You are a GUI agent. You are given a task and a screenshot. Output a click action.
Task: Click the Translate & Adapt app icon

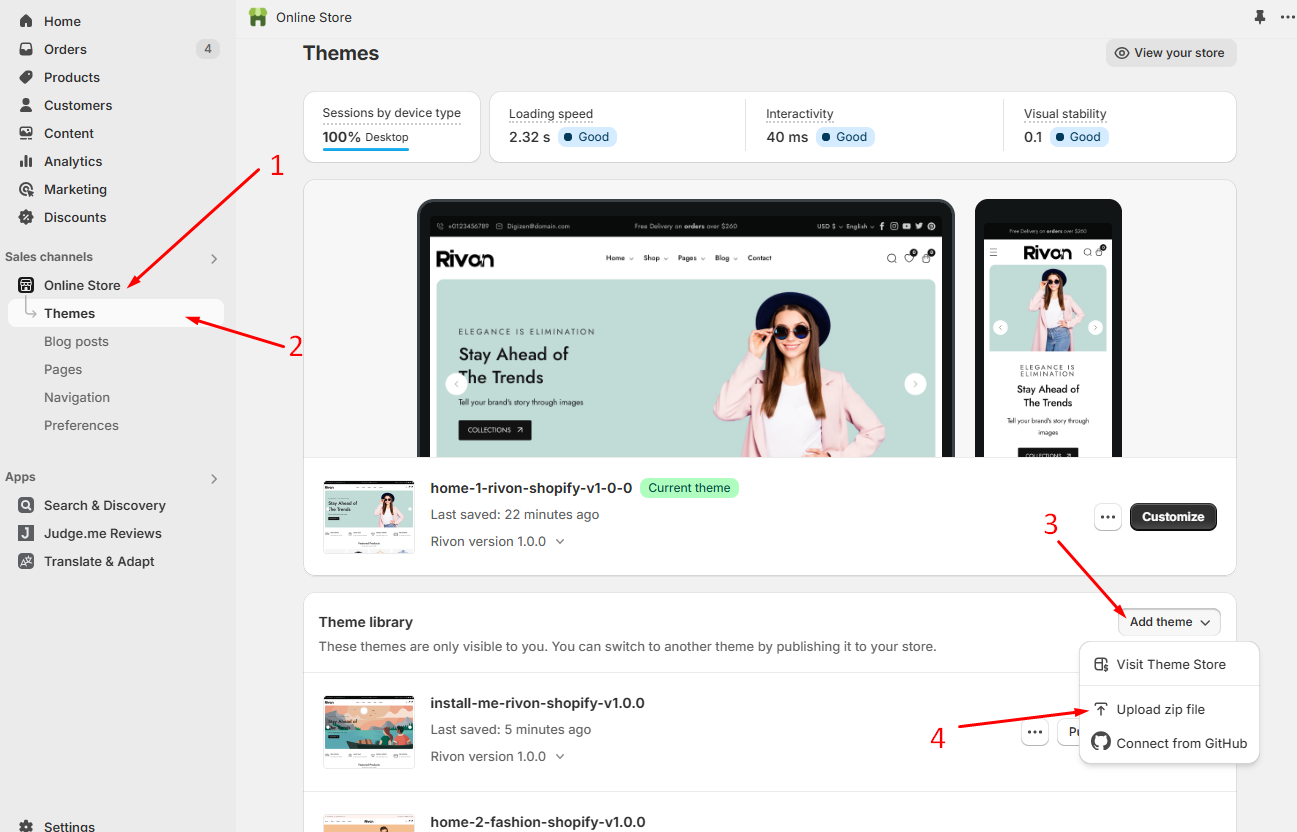click(x=26, y=561)
